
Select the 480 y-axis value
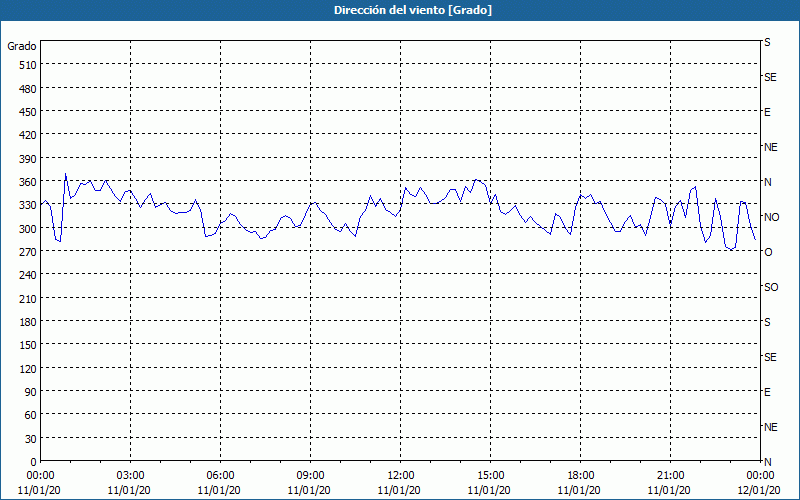pyautogui.click(x=28, y=89)
